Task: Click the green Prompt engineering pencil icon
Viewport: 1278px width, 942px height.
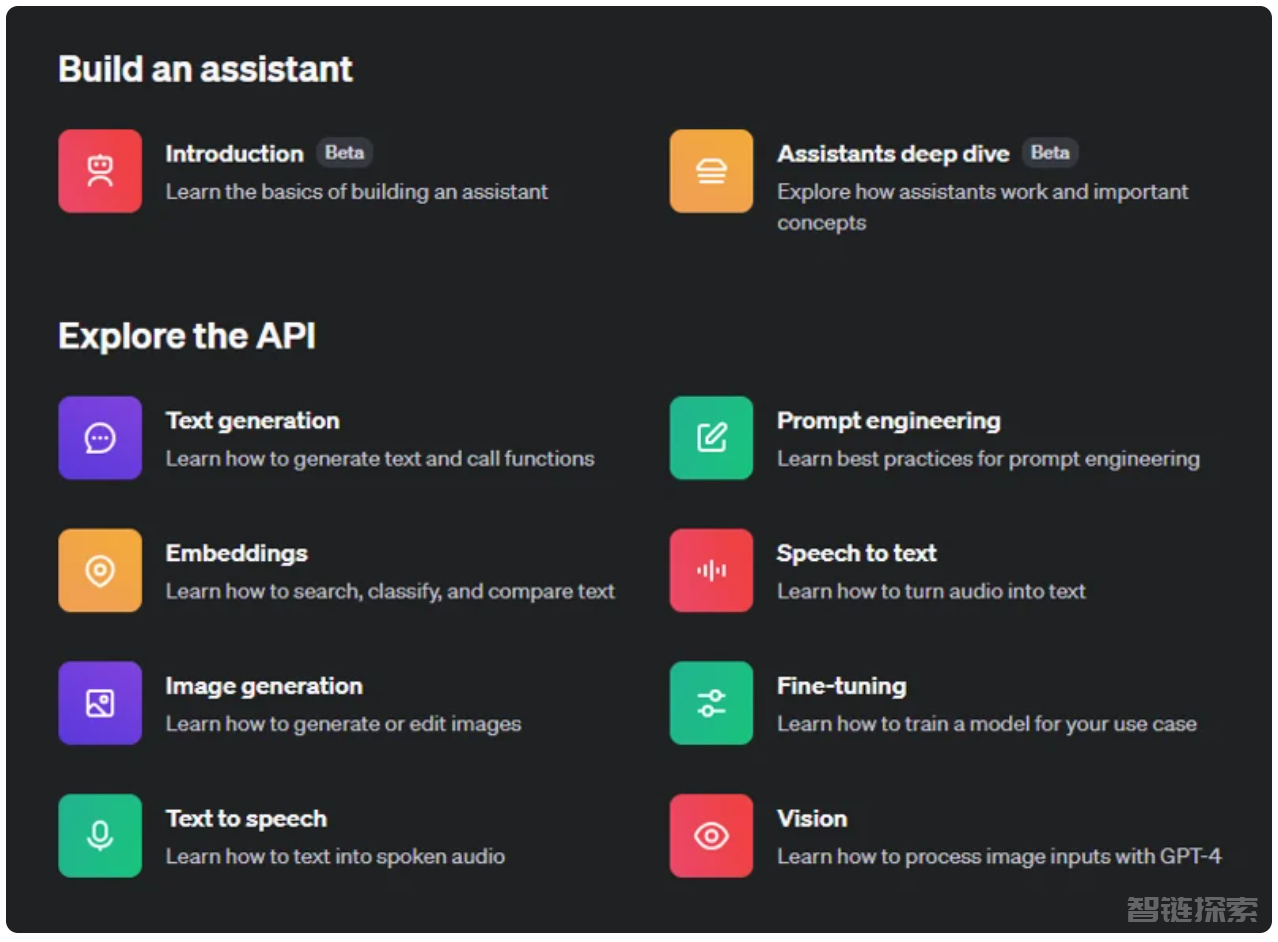Action: 711,438
